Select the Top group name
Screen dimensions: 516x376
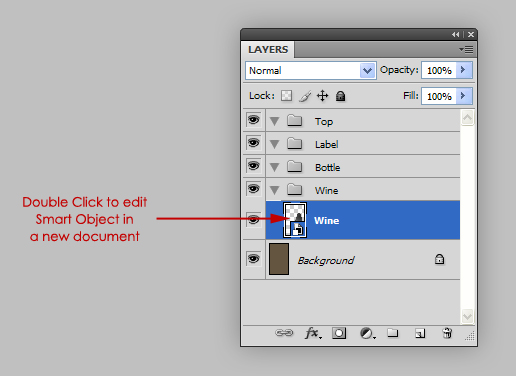[x=324, y=122]
